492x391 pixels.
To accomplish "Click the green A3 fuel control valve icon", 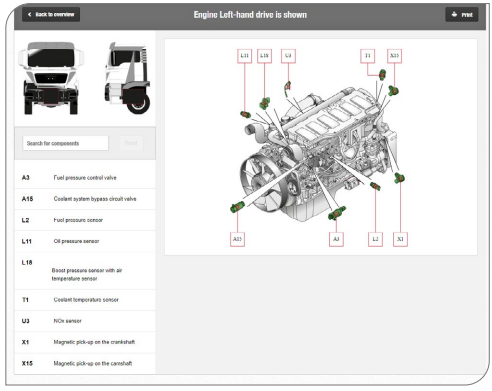I will pos(337,213).
